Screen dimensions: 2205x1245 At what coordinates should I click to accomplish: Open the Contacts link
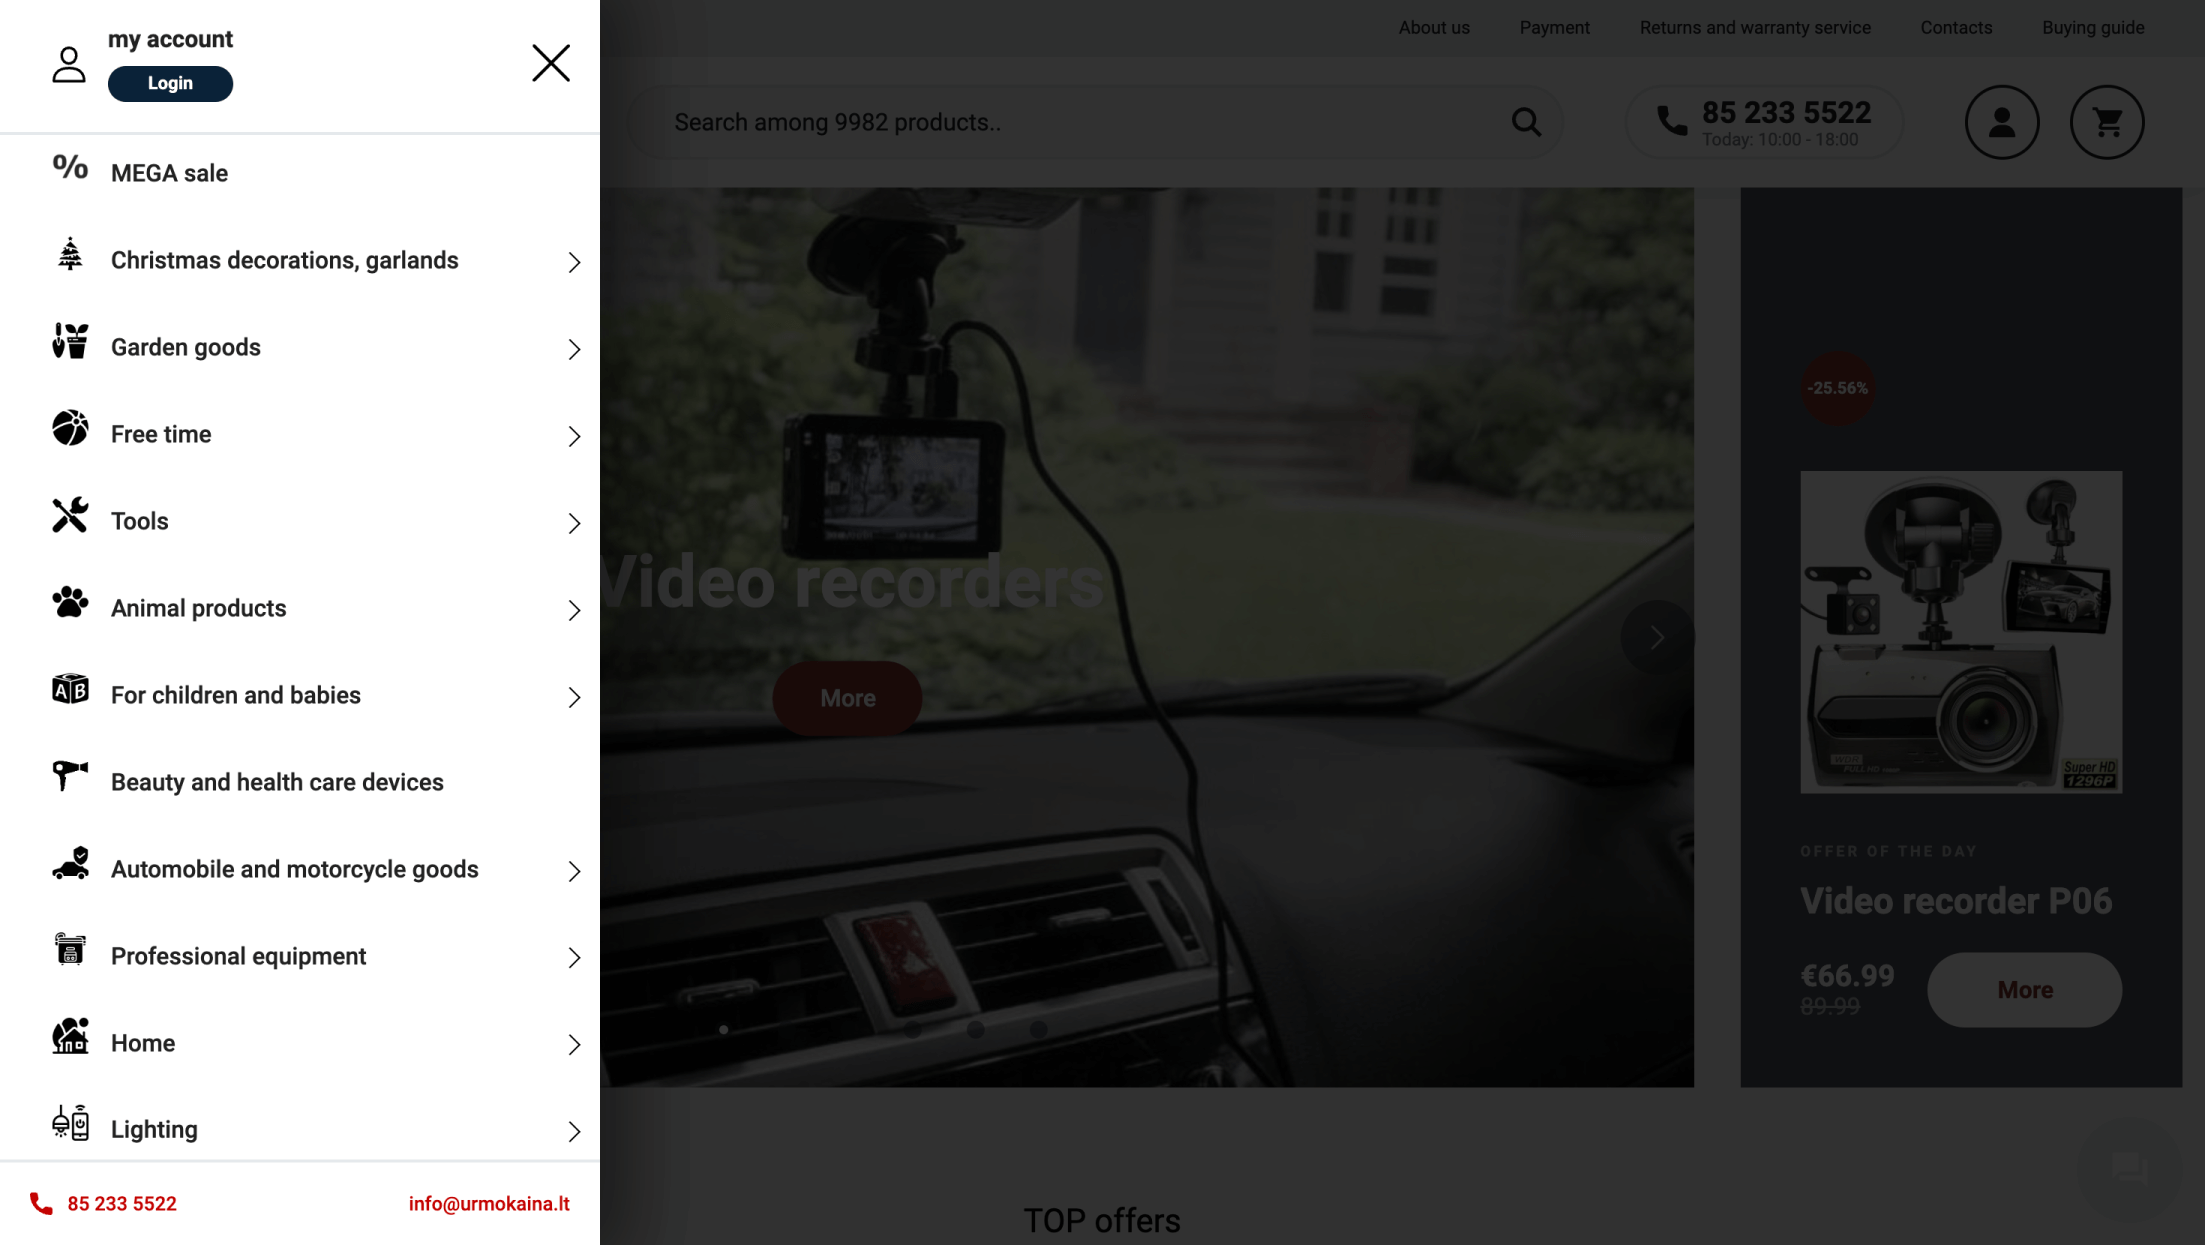pyautogui.click(x=1956, y=28)
